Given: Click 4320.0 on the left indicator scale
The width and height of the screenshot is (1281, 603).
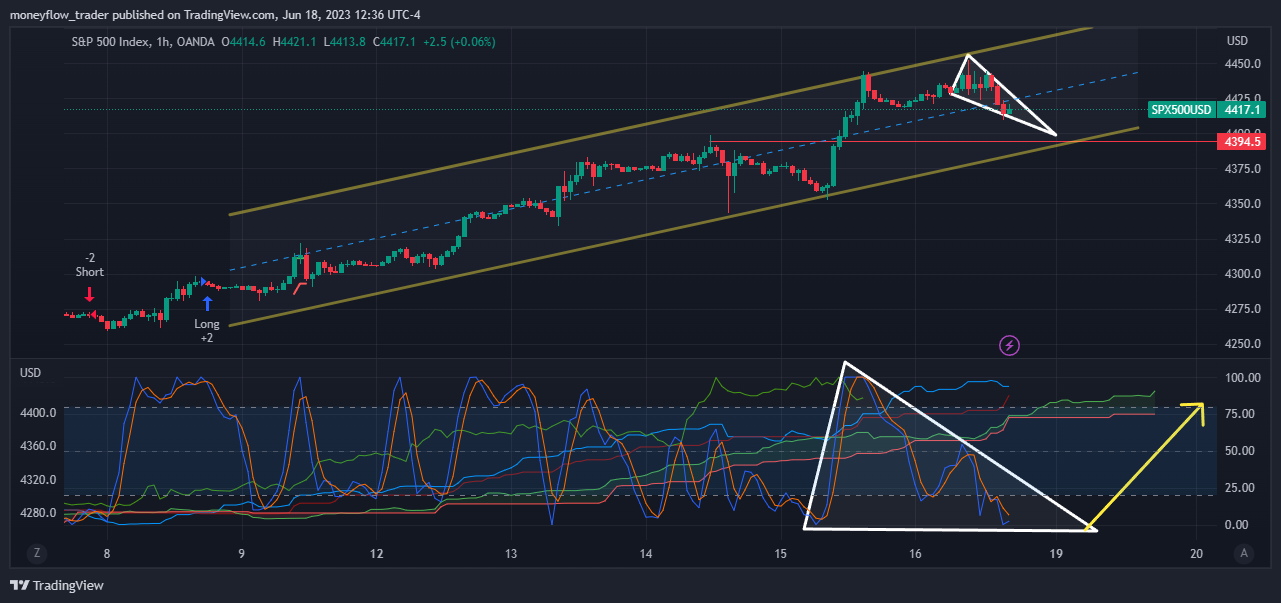Looking at the screenshot, I should [x=38, y=480].
